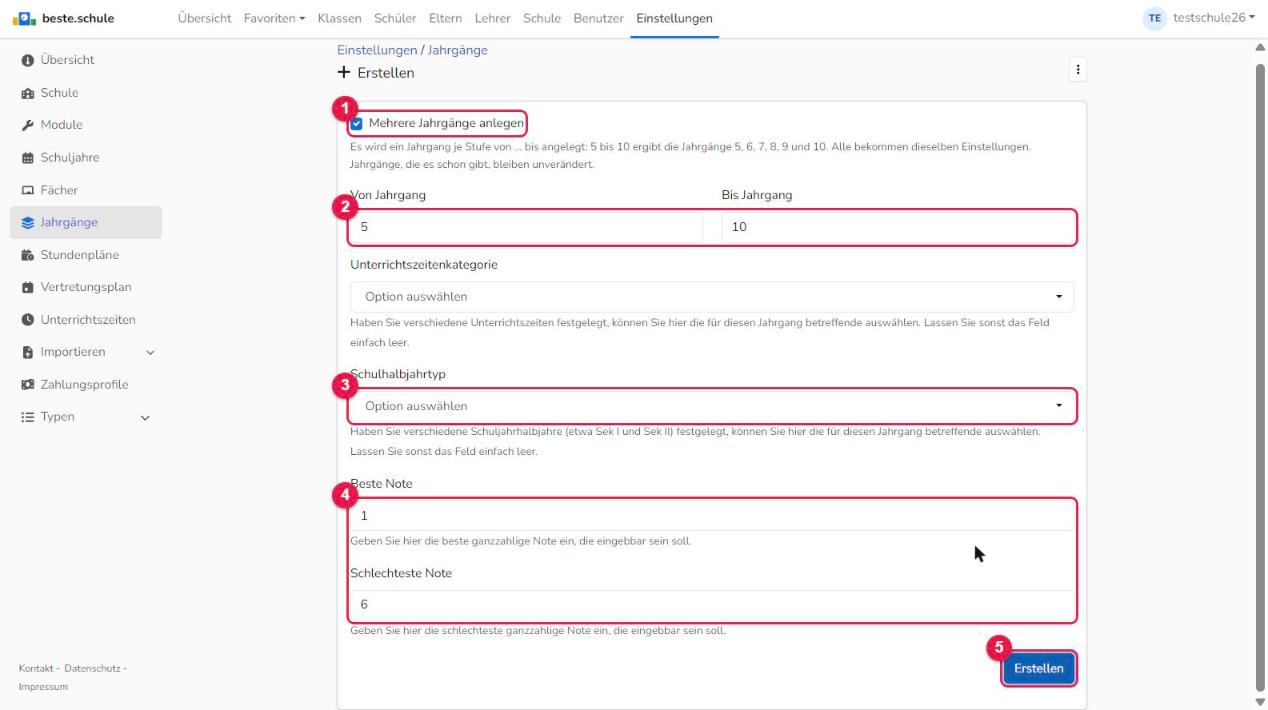Click the Unterrichtszeiten clock icon
This screenshot has height=710, width=1268.
[26, 320]
